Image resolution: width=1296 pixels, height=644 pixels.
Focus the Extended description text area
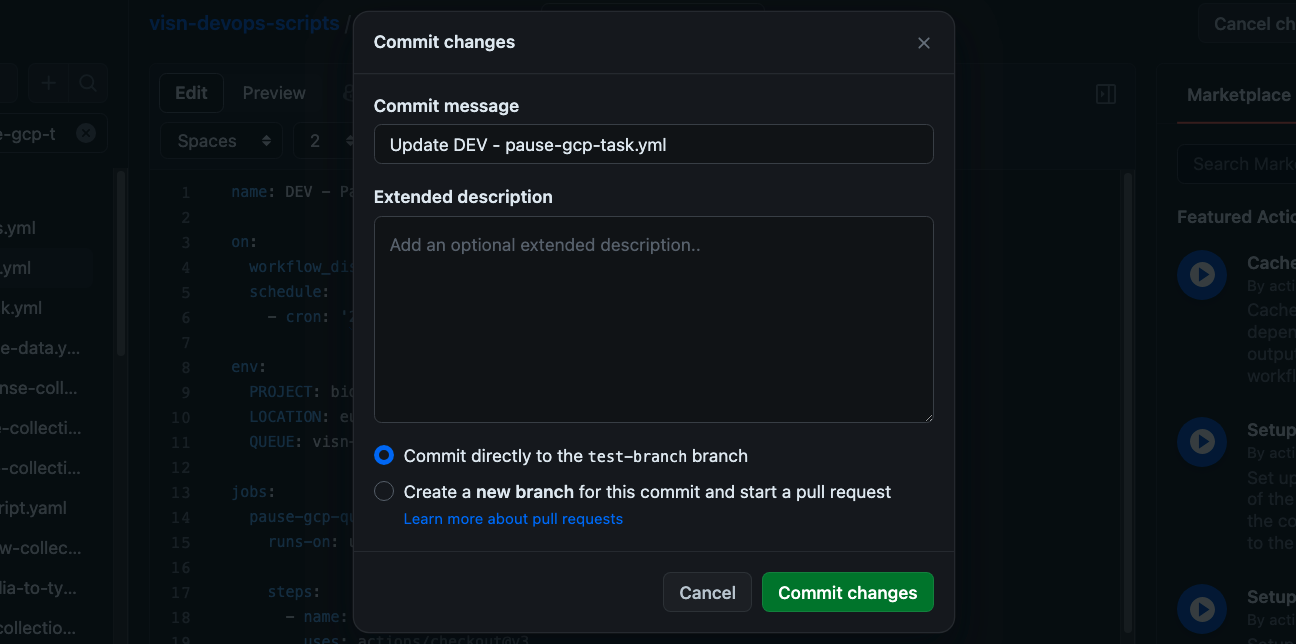tap(653, 319)
